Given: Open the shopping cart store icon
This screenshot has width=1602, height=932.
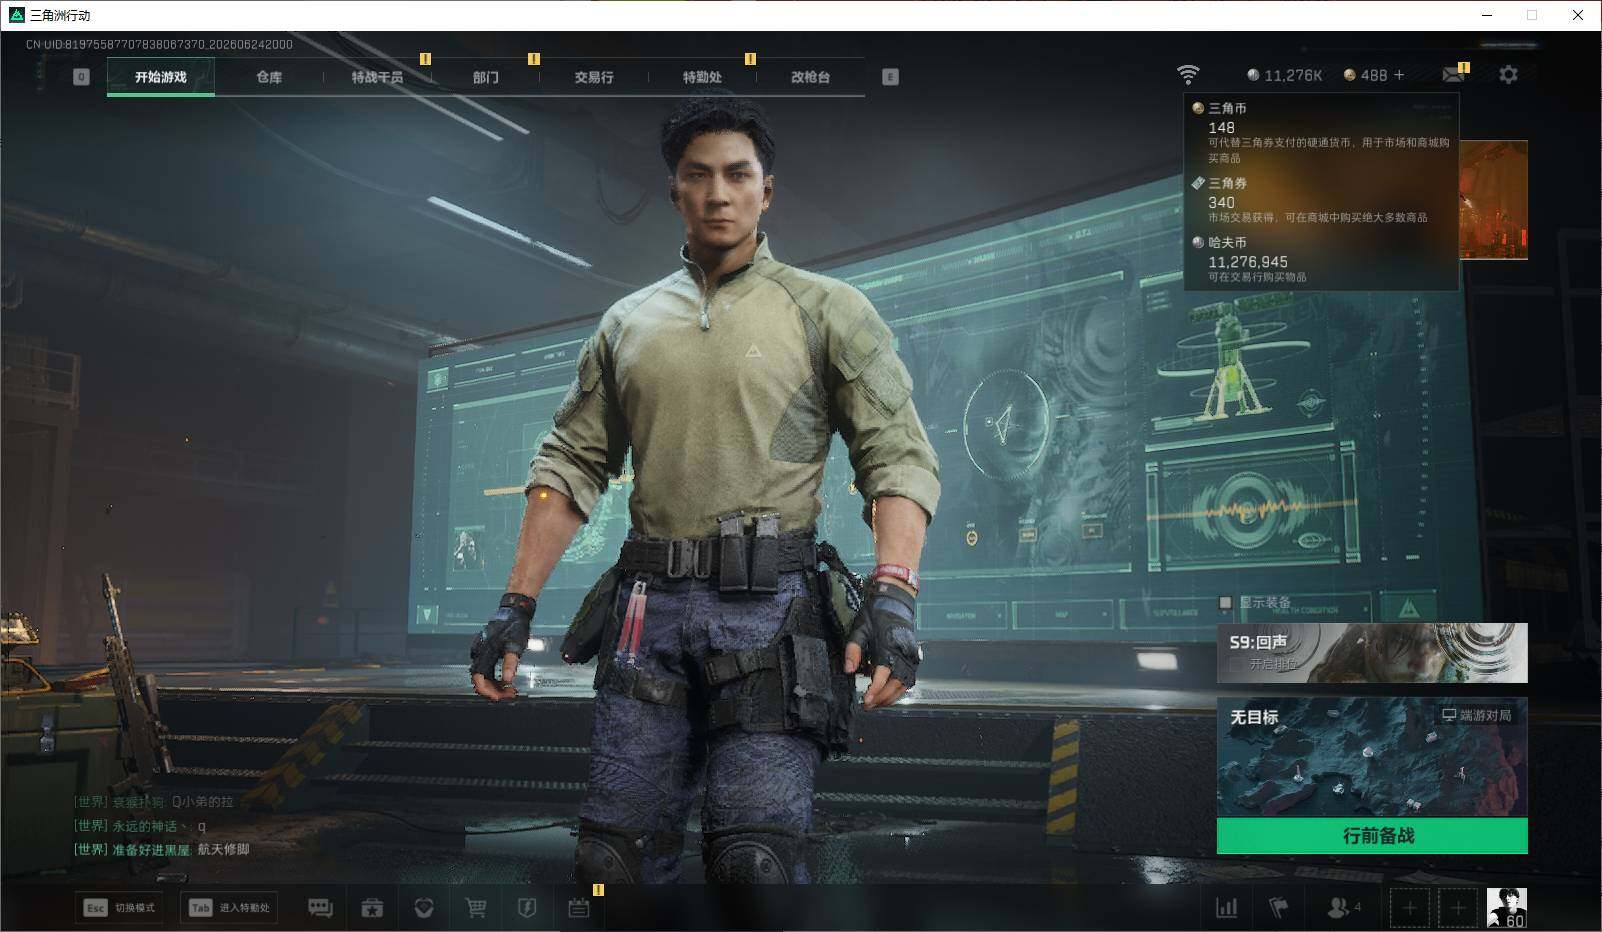Looking at the screenshot, I should [x=476, y=908].
